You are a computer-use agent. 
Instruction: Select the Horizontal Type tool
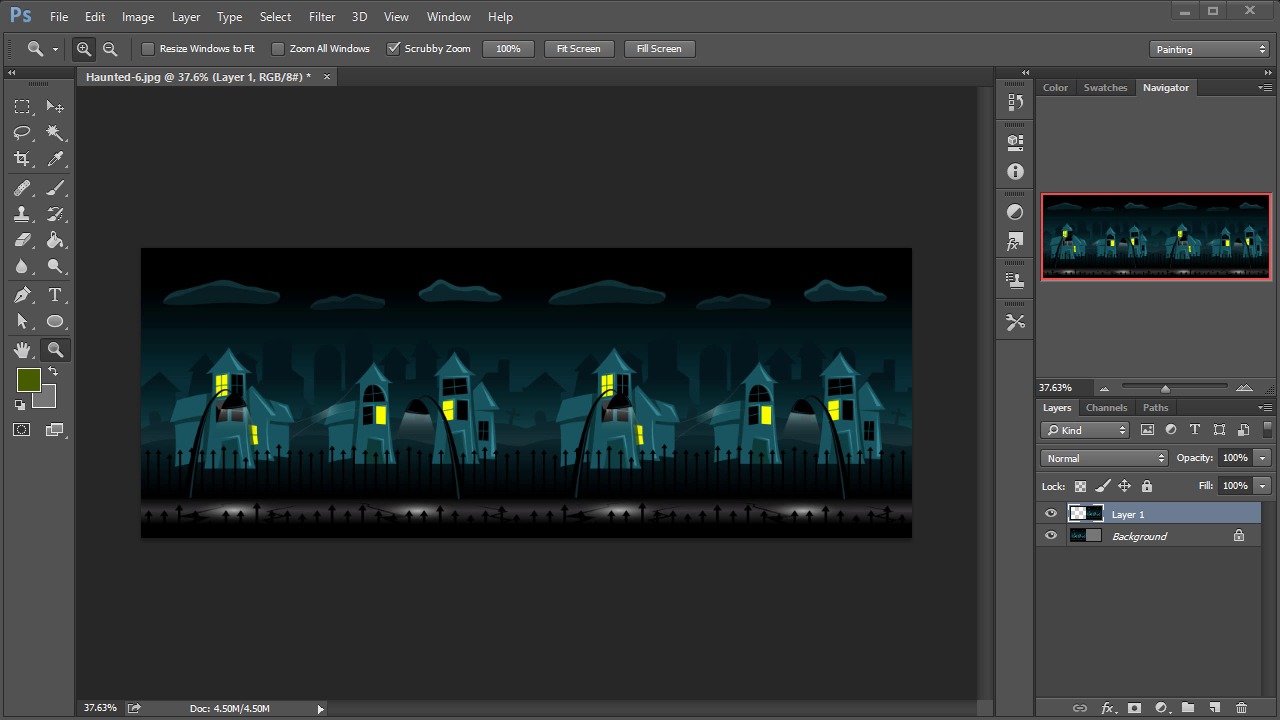click(x=55, y=295)
